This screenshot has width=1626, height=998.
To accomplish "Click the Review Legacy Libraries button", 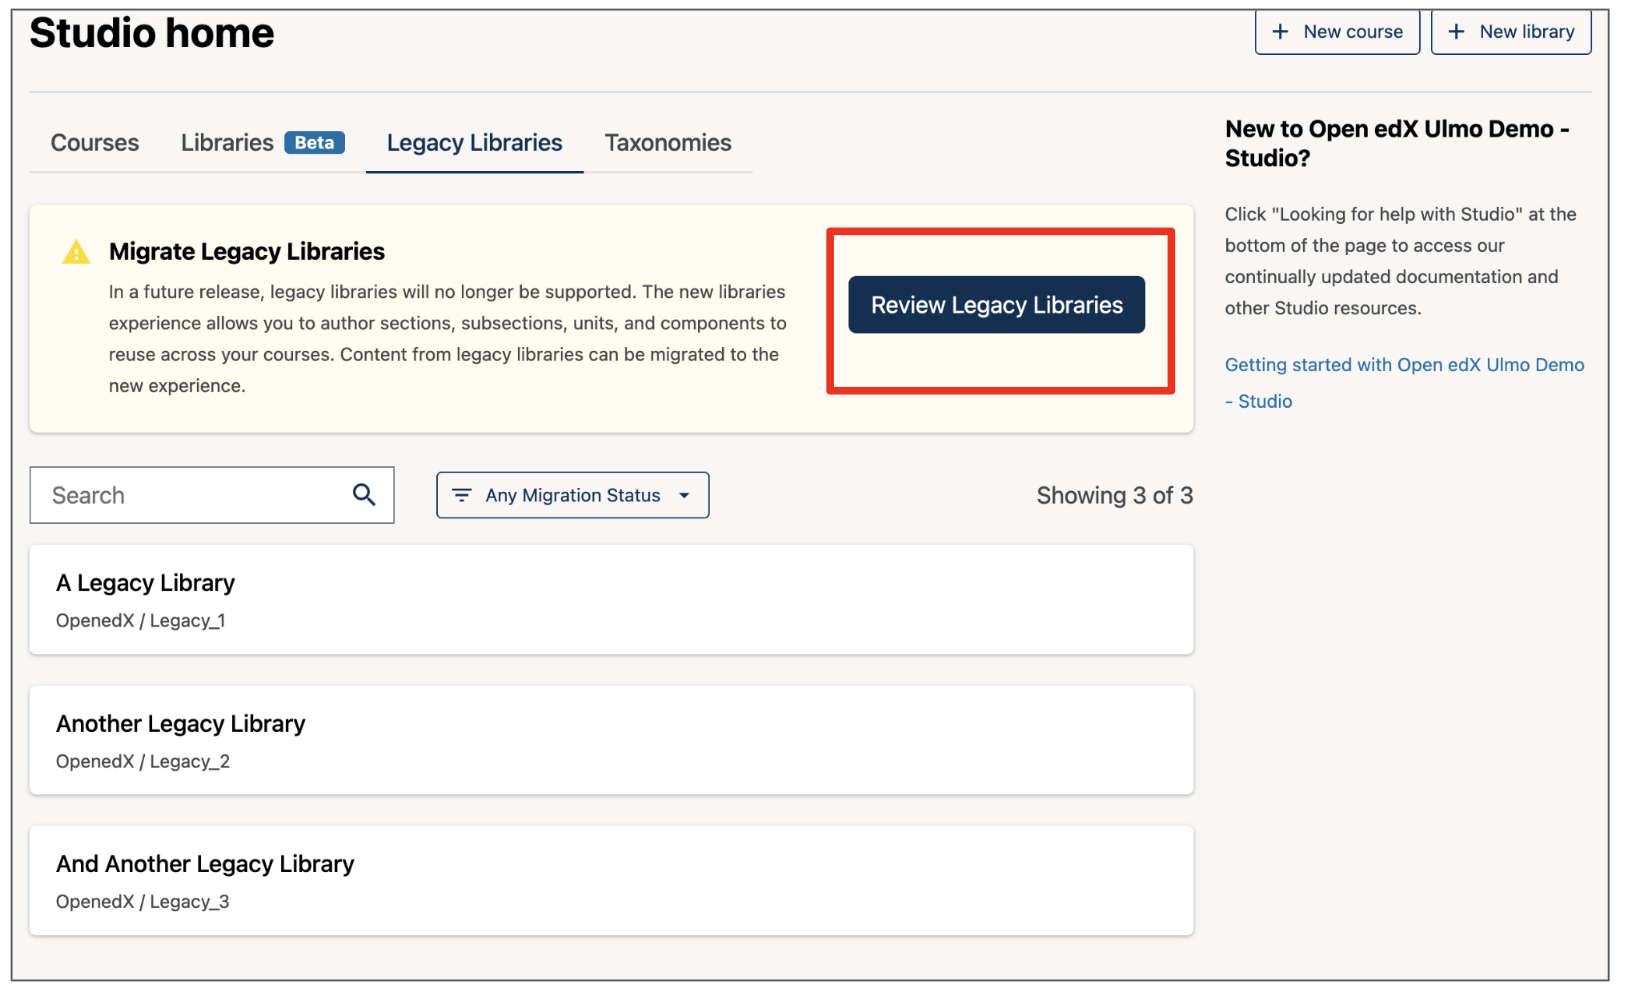I will [996, 304].
